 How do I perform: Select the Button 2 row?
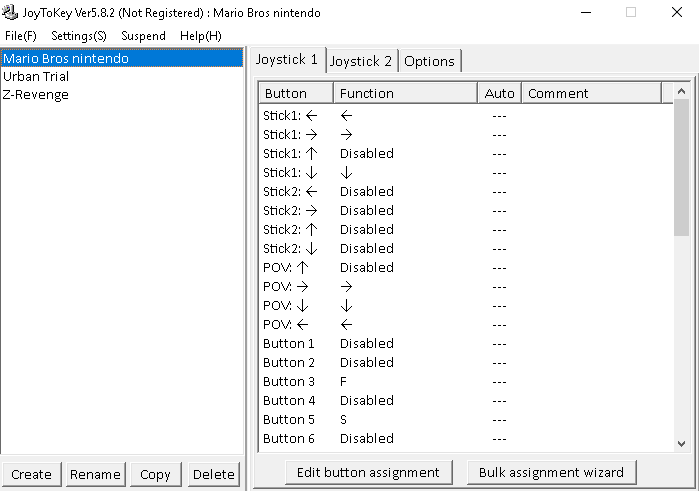pyautogui.click(x=466, y=363)
